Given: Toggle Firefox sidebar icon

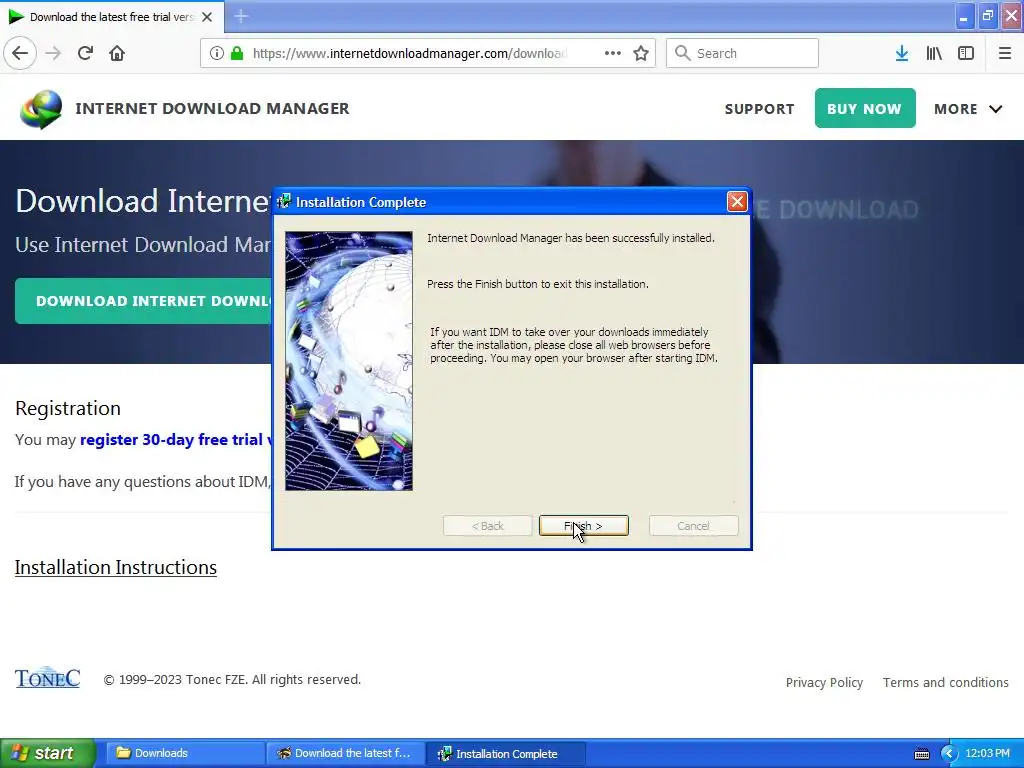Looking at the screenshot, I should (x=966, y=53).
